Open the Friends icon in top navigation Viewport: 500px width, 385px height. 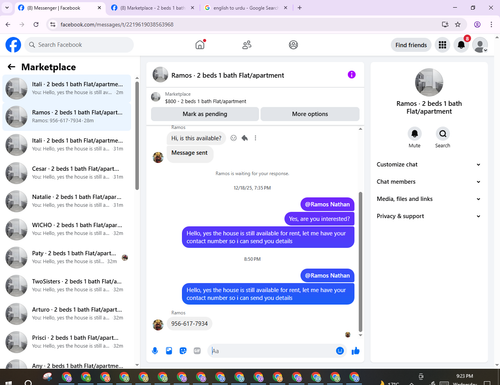point(247,45)
